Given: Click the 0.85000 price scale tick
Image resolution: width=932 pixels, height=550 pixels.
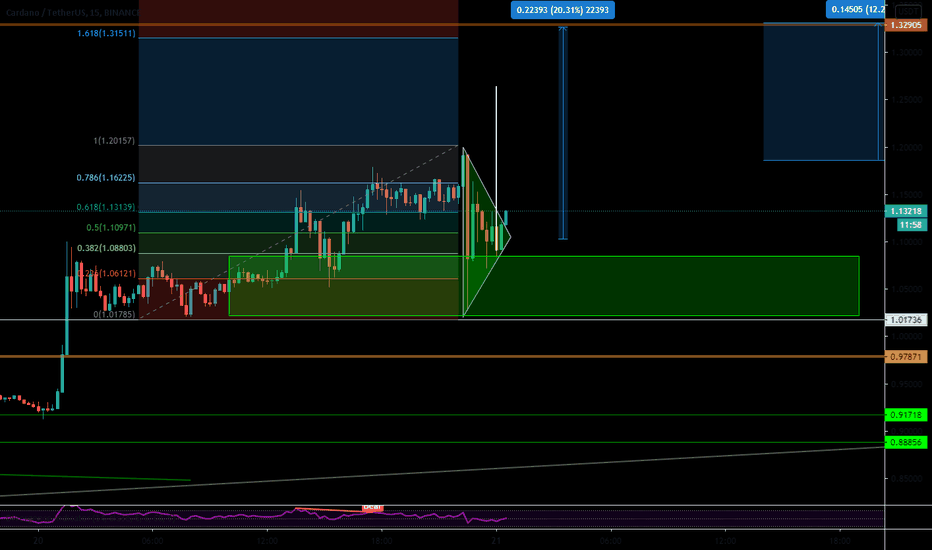Looking at the screenshot, I should pyautogui.click(x=906, y=478).
